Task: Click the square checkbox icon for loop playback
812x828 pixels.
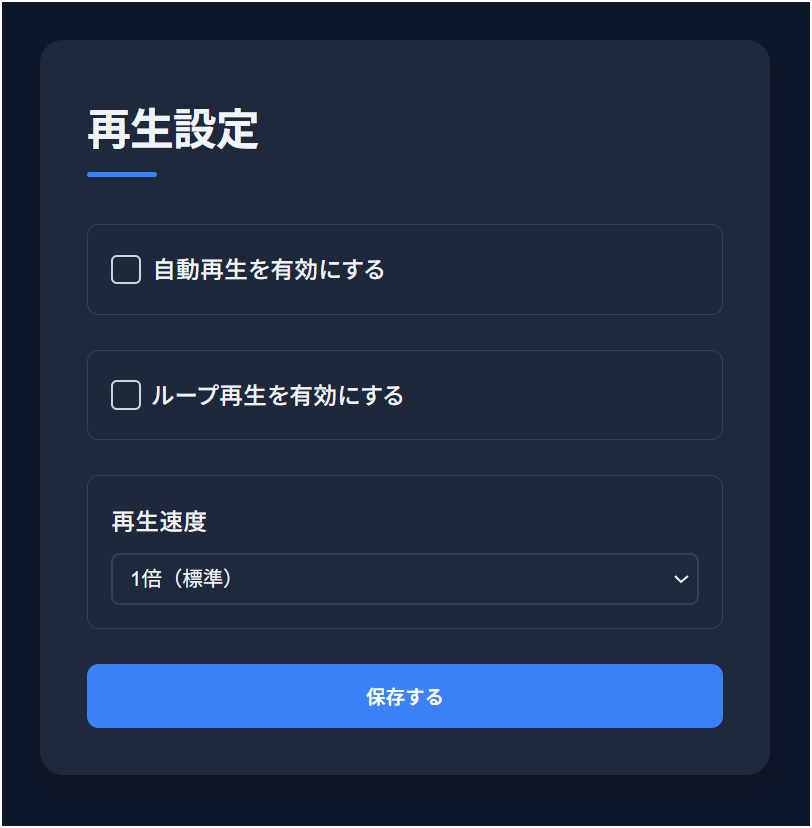Action: pos(125,395)
